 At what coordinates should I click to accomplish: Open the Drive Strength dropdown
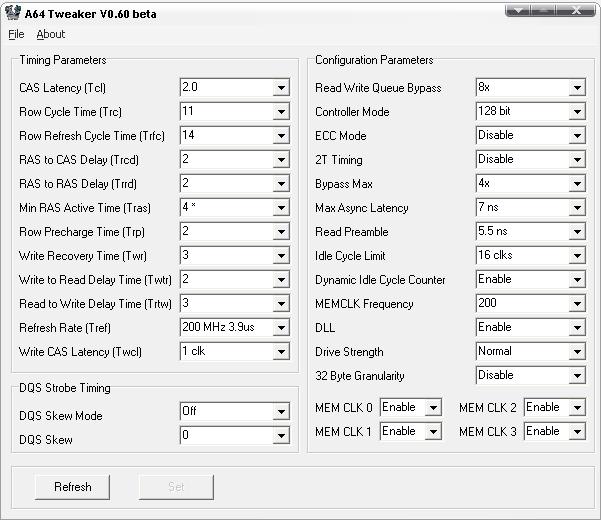pos(531,351)
